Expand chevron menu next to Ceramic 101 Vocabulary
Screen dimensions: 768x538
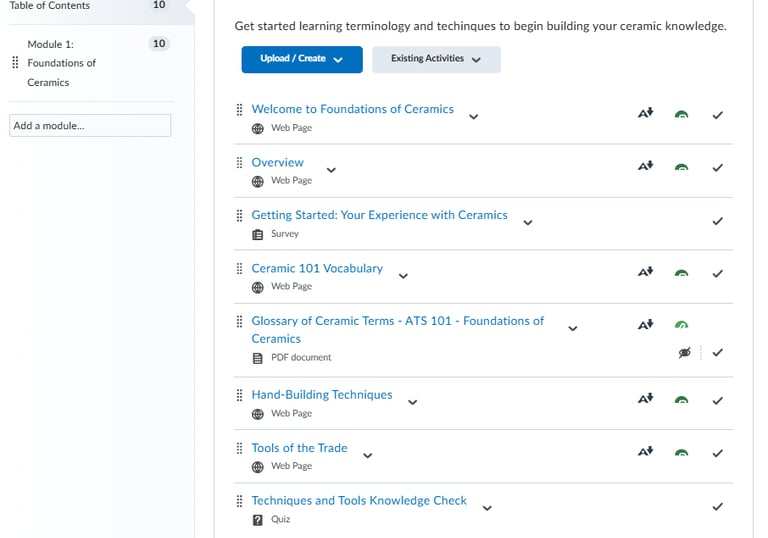(x=403, y=276)
